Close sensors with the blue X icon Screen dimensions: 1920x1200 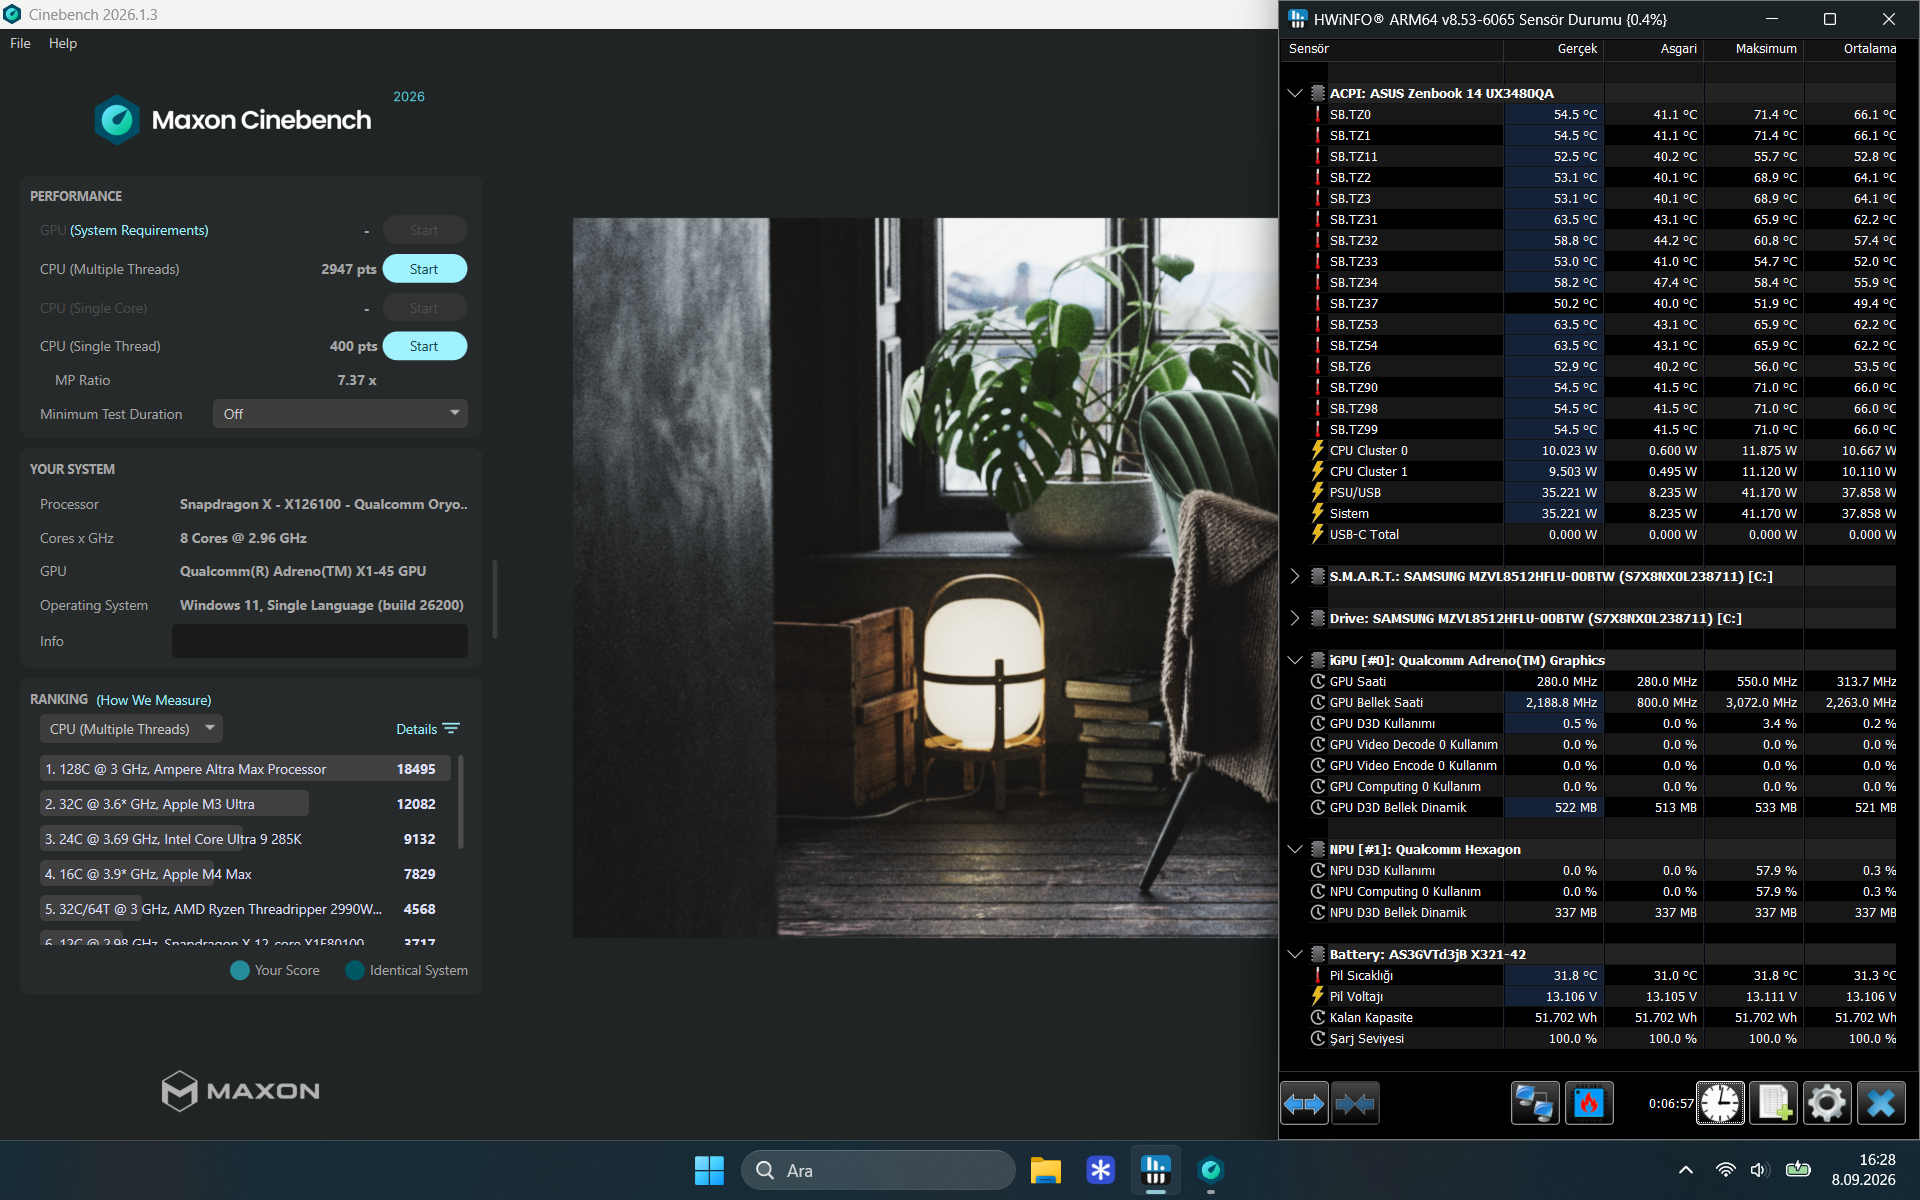(1881, 1103)
